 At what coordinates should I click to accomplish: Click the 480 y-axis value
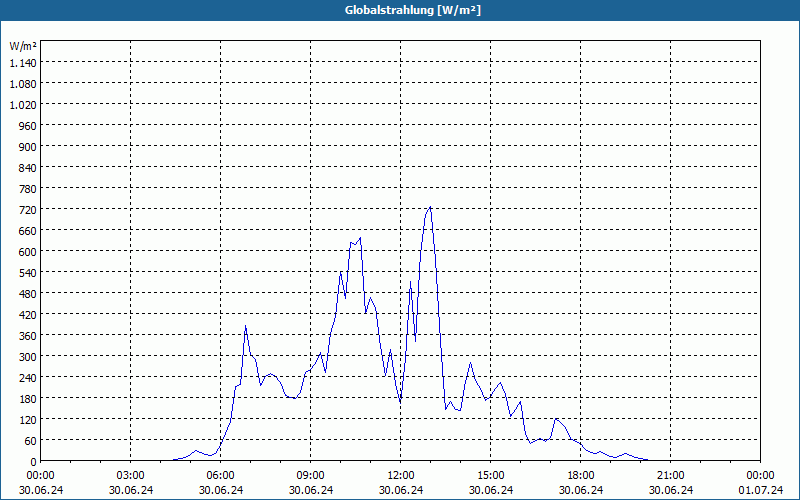tap(28, 294)
